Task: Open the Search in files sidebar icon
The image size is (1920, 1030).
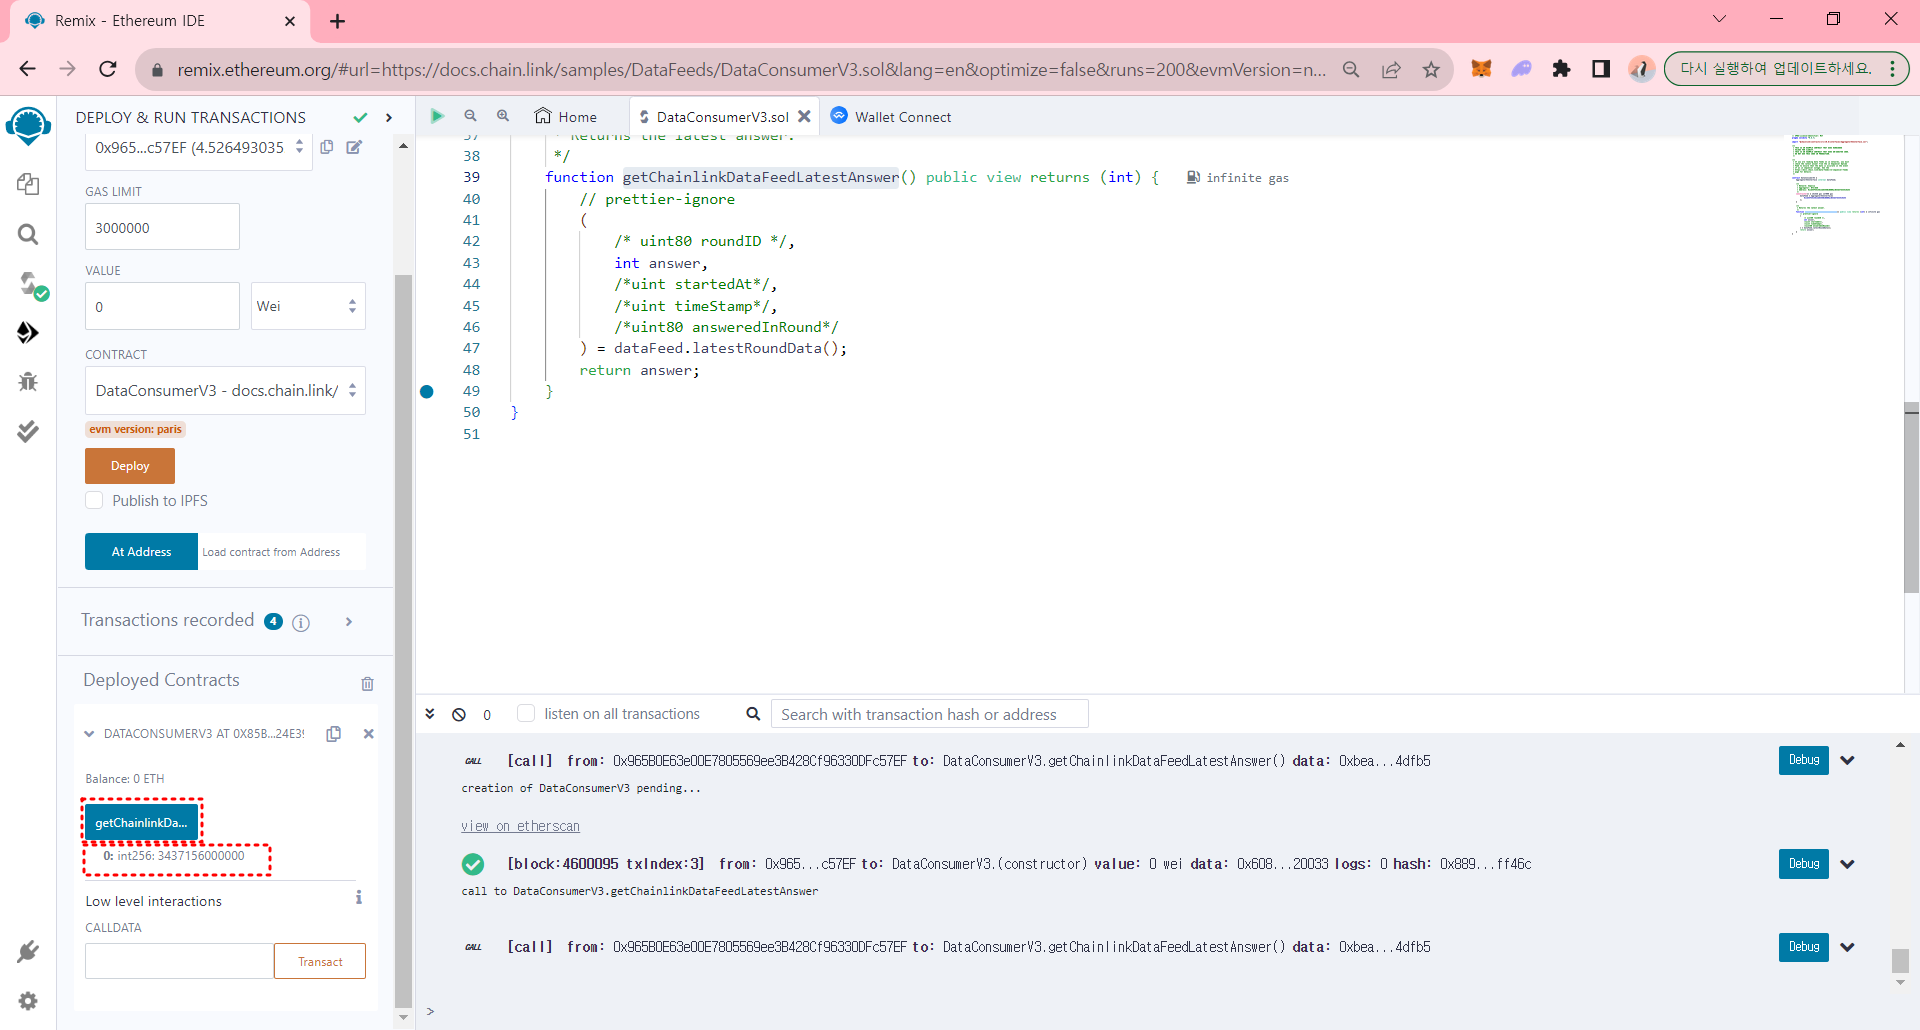Action: pyautogui.click(x=28, y=234)
